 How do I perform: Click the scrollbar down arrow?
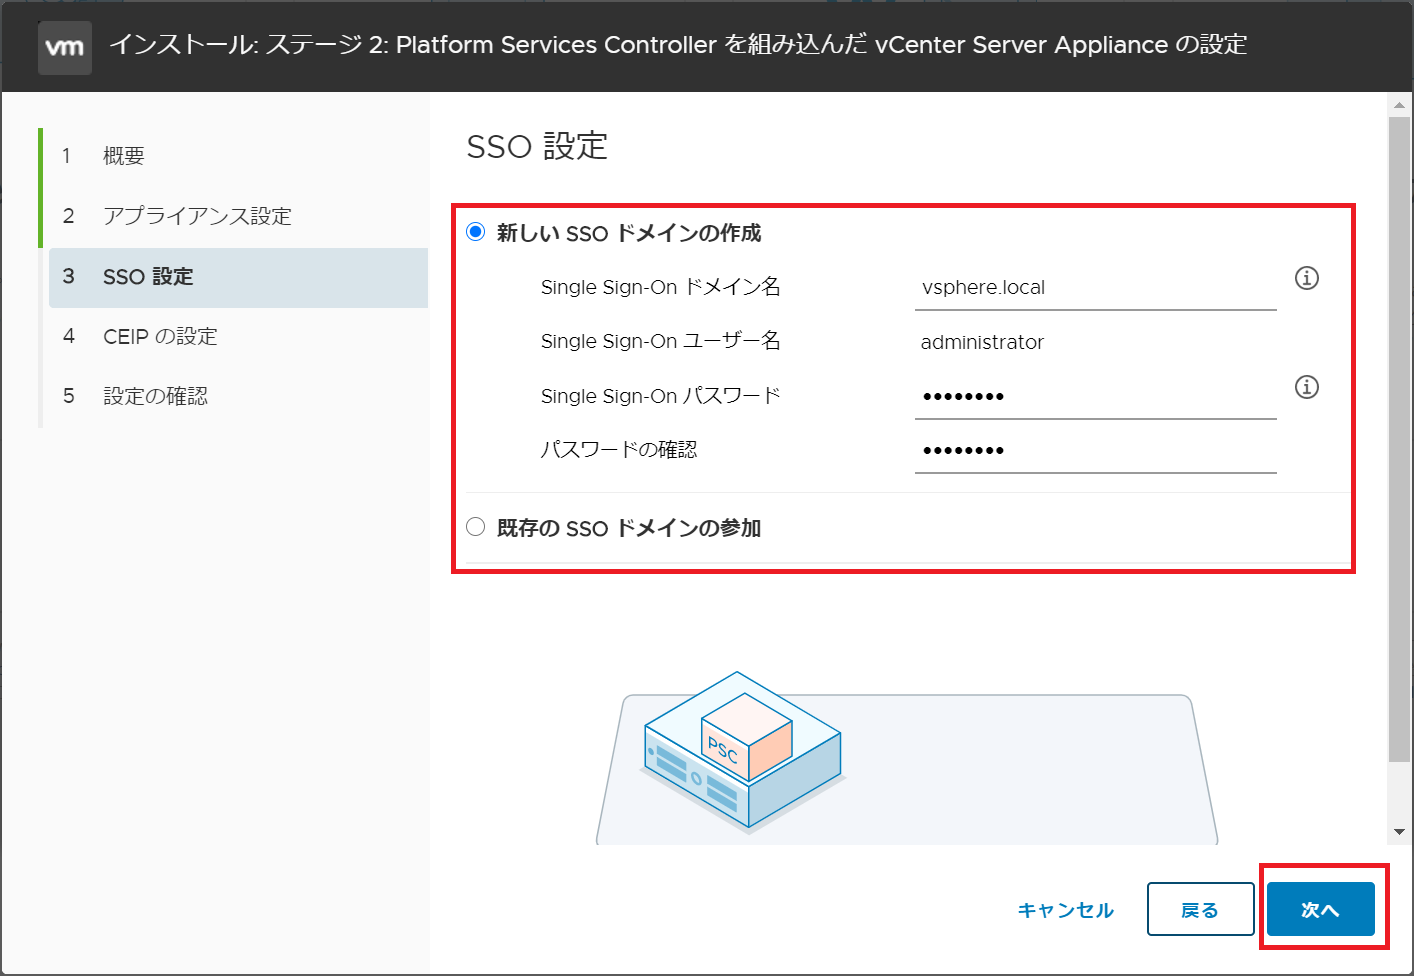pyautogui.click(x=1399, y=832)
